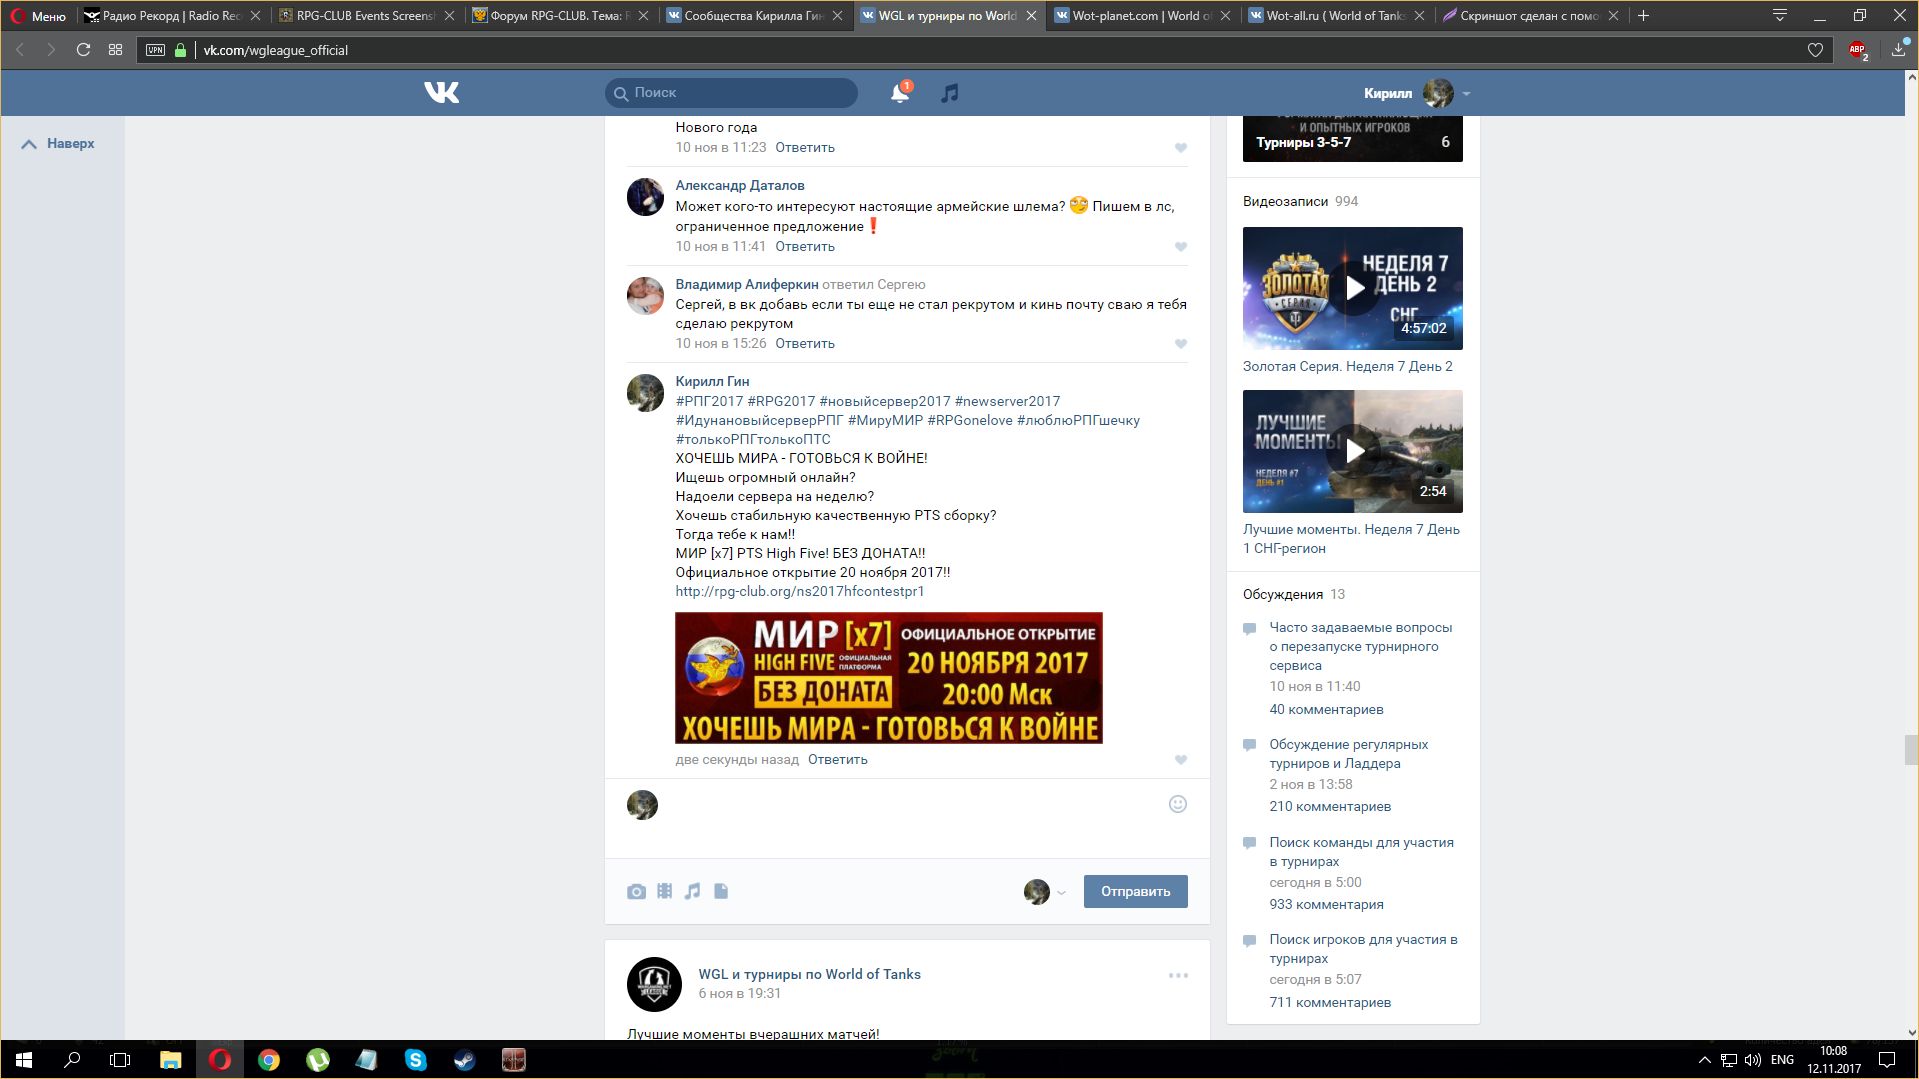Open the post options three-dot menu
1919x1079 pixels.
tap(1178, 975)
